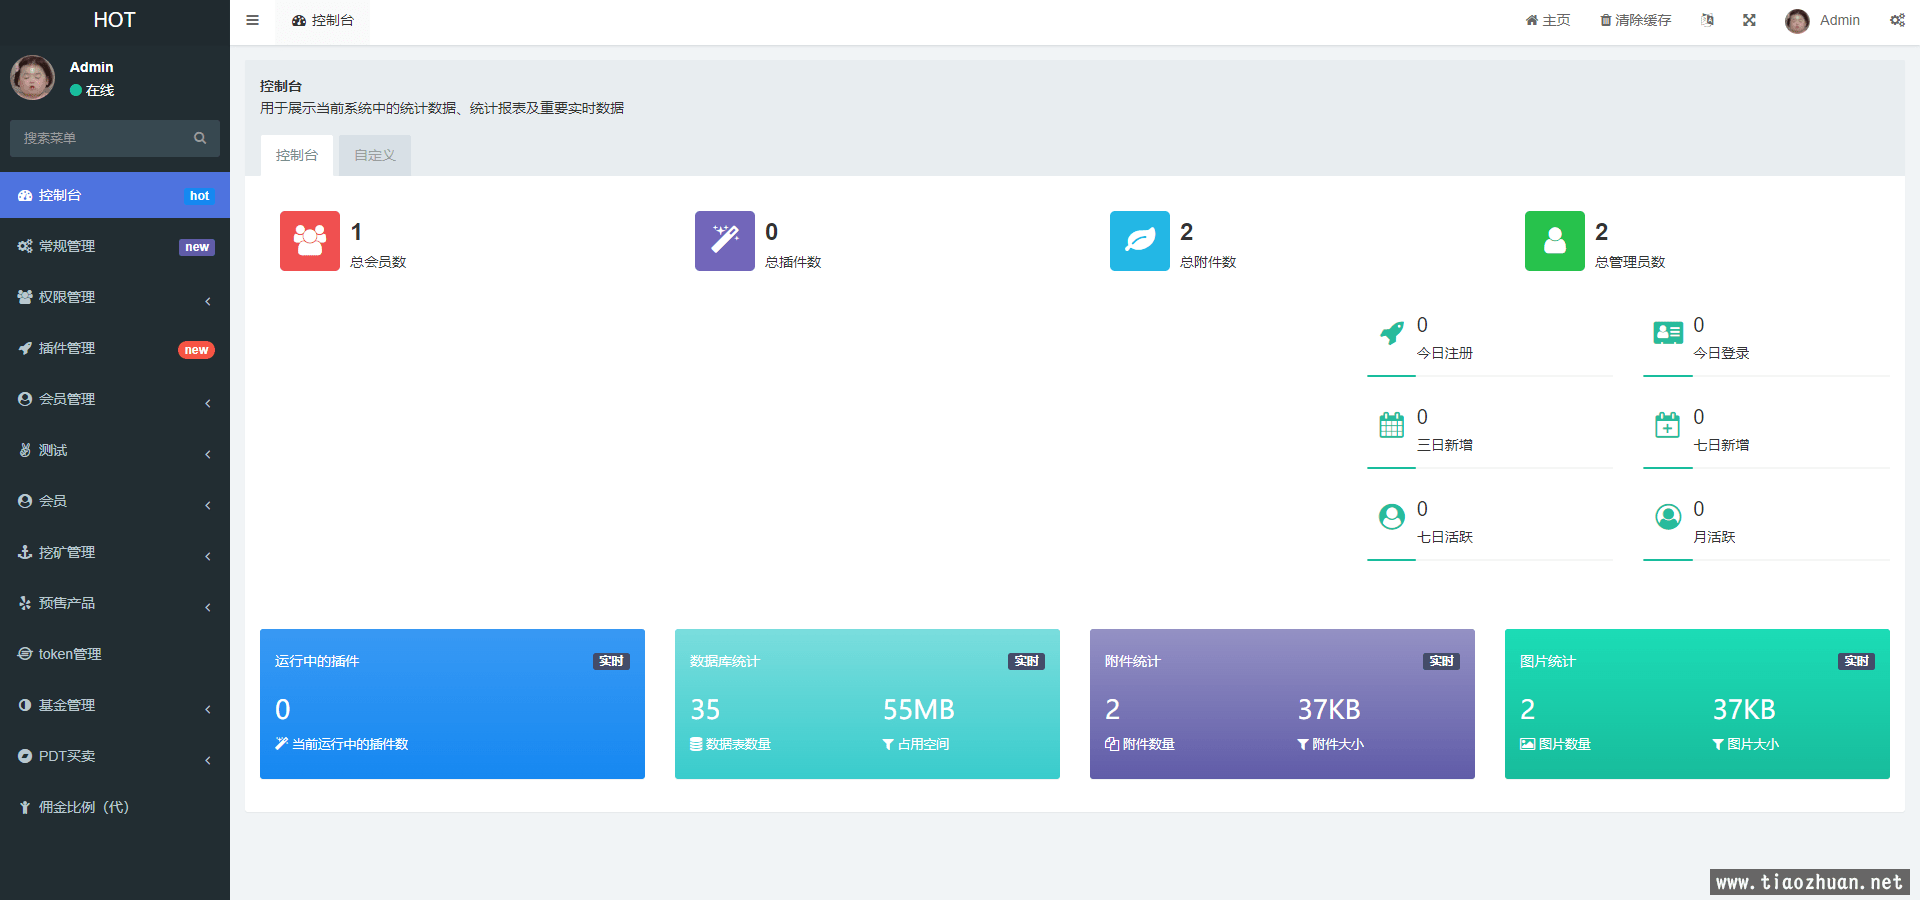
Task: Open token管理 sidebar item
Action: (115, 654)
